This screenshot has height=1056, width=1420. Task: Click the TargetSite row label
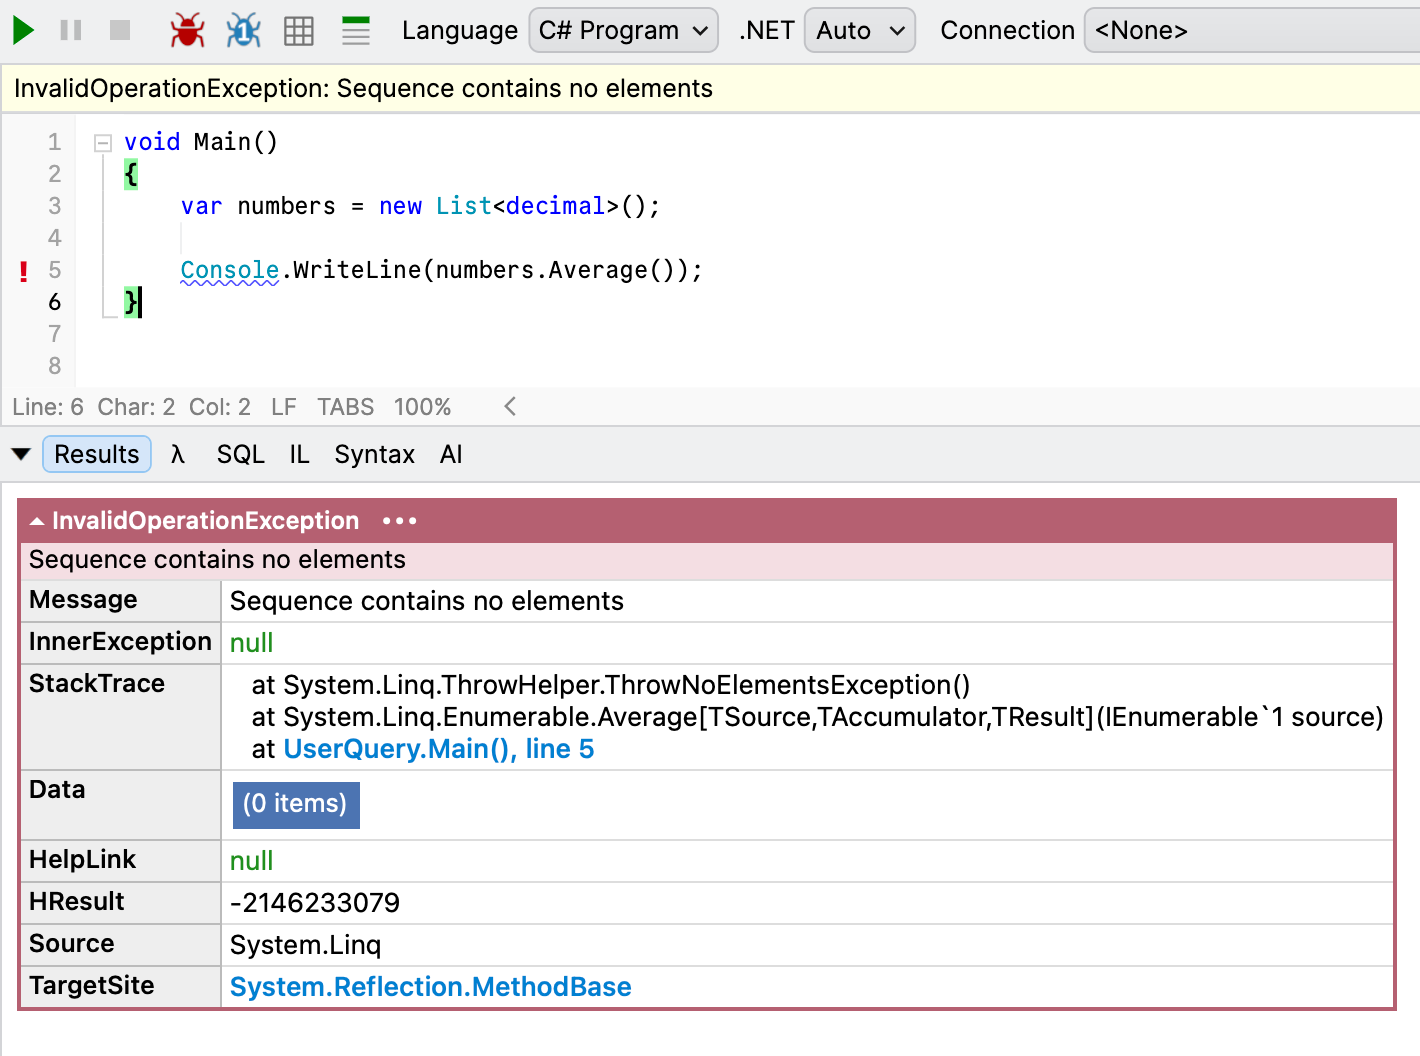pos(92,986)
